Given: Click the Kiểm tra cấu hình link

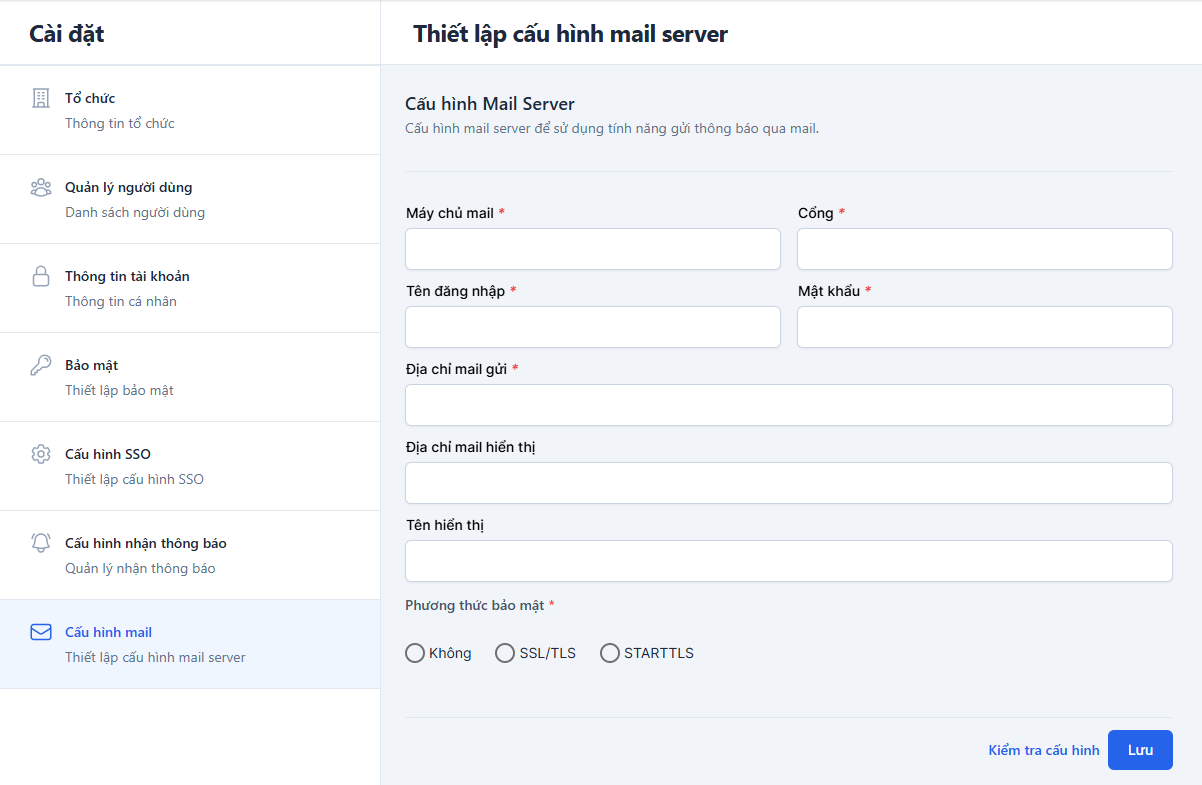Looking at the screenshot, I should pyautogui.click(x=1043, y=750).
